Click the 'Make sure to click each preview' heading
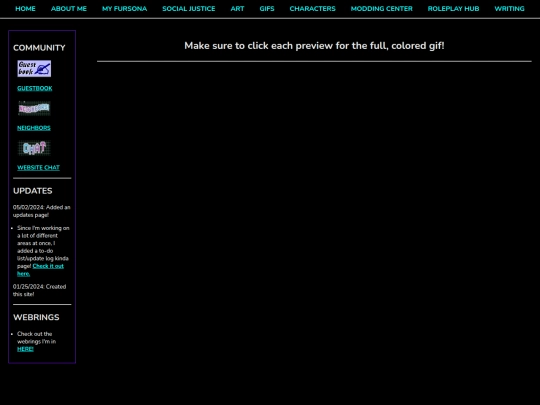This screenshot has height=405, width=540. (314, 46)
